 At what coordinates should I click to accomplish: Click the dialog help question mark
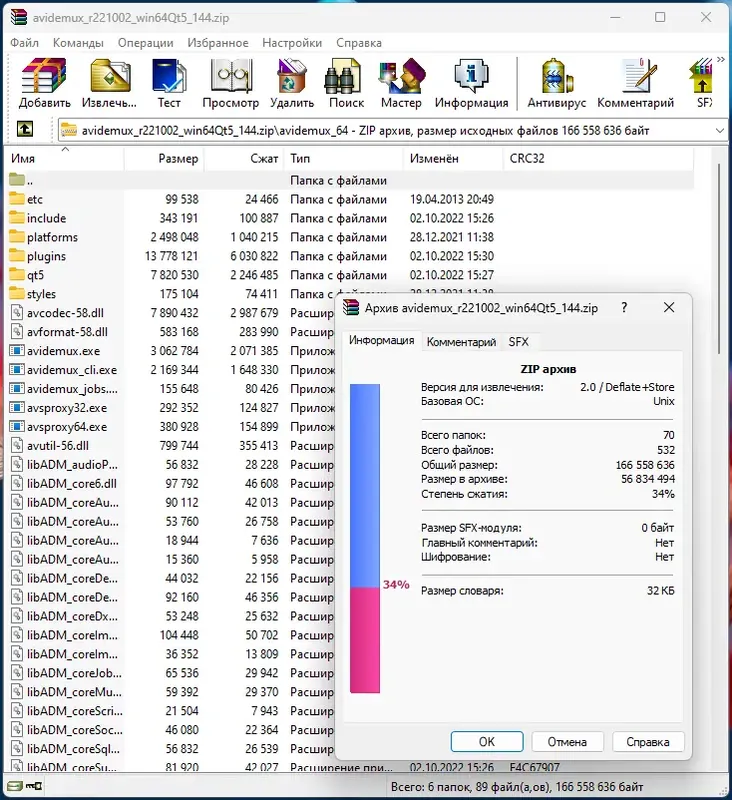[624, 308]
